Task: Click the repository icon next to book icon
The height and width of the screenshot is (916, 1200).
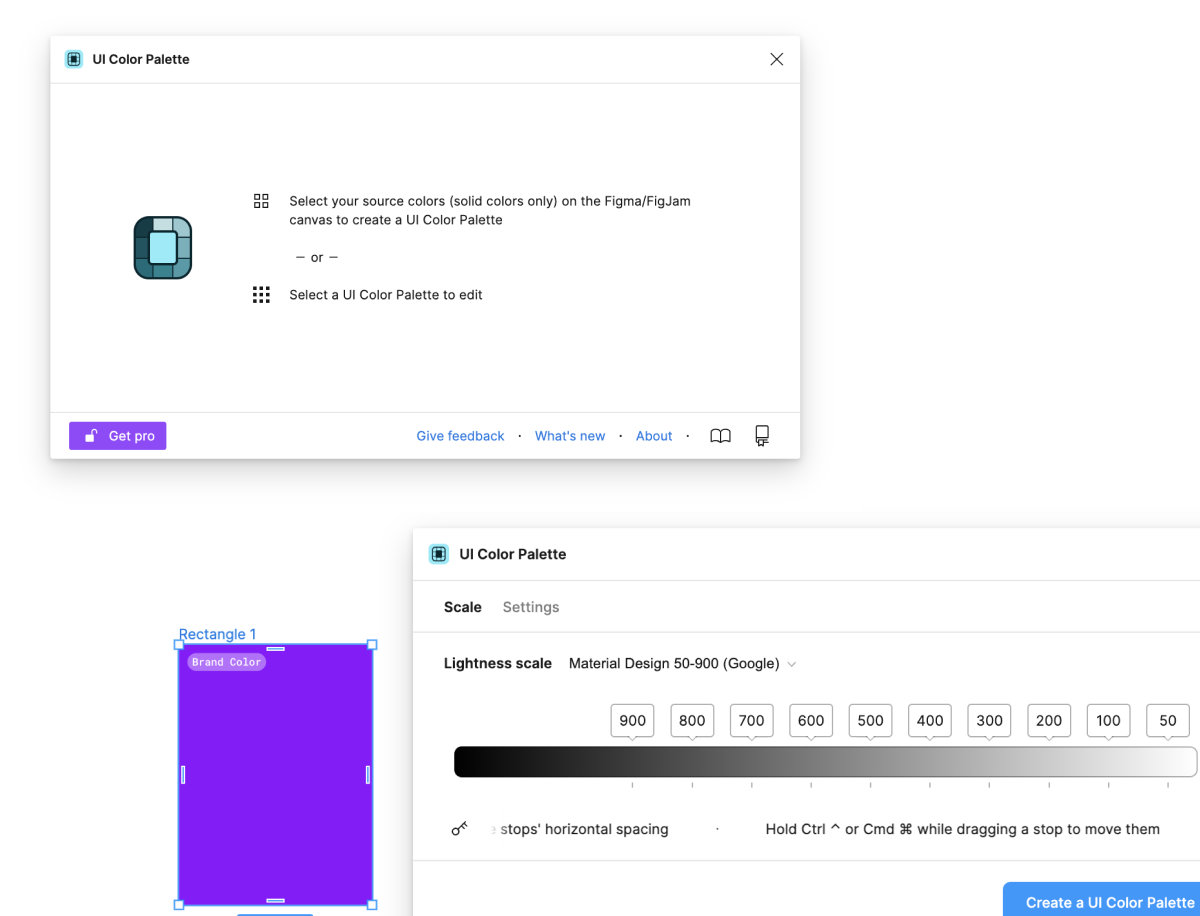Action: click(x=762, y=436)
